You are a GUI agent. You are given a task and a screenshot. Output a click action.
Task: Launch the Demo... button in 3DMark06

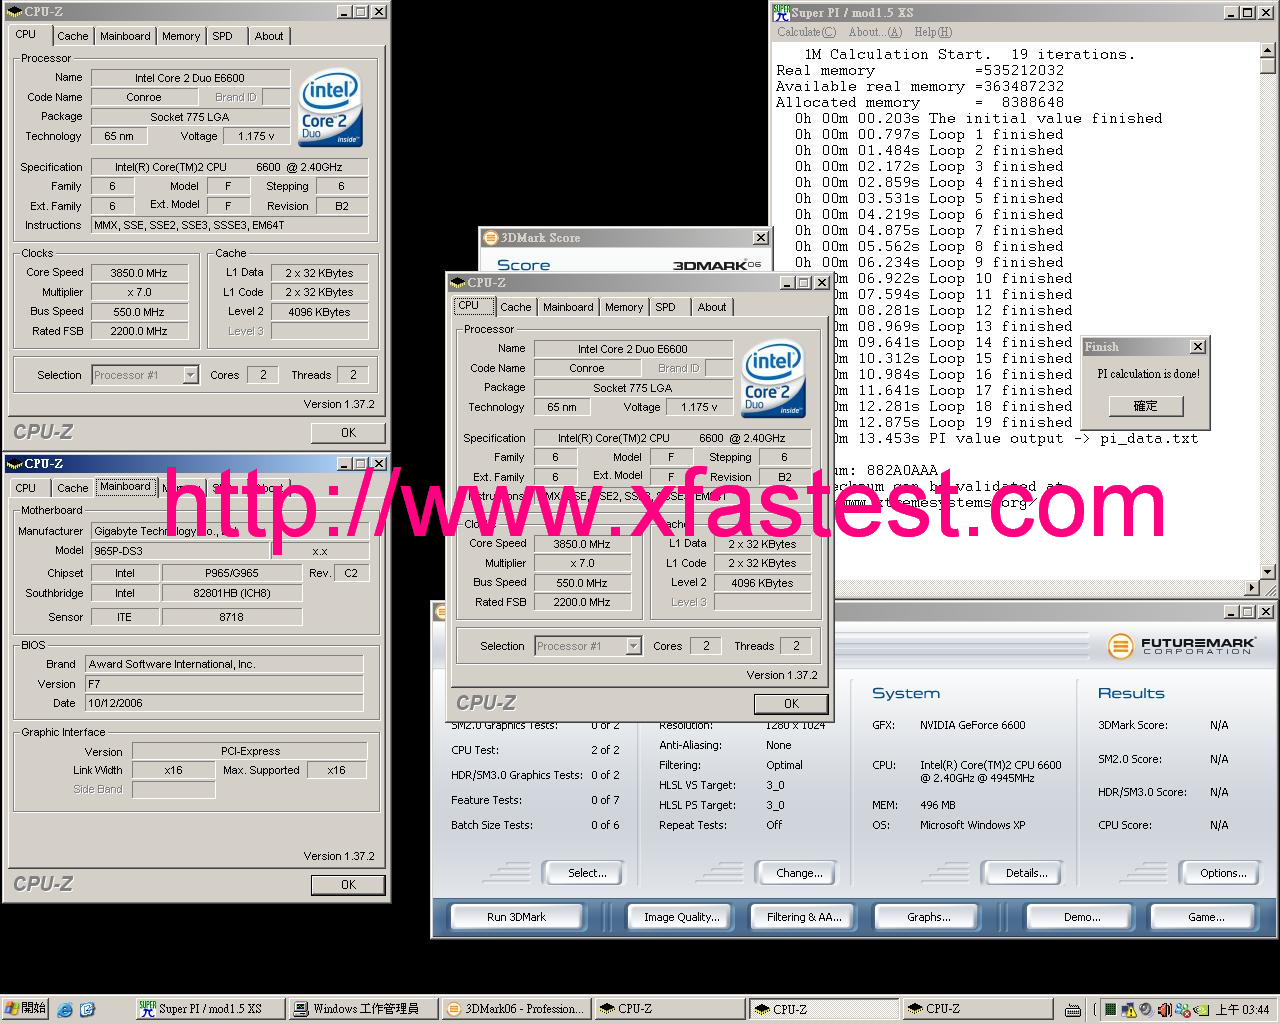pyautogui.click(x=1081, y=917)
